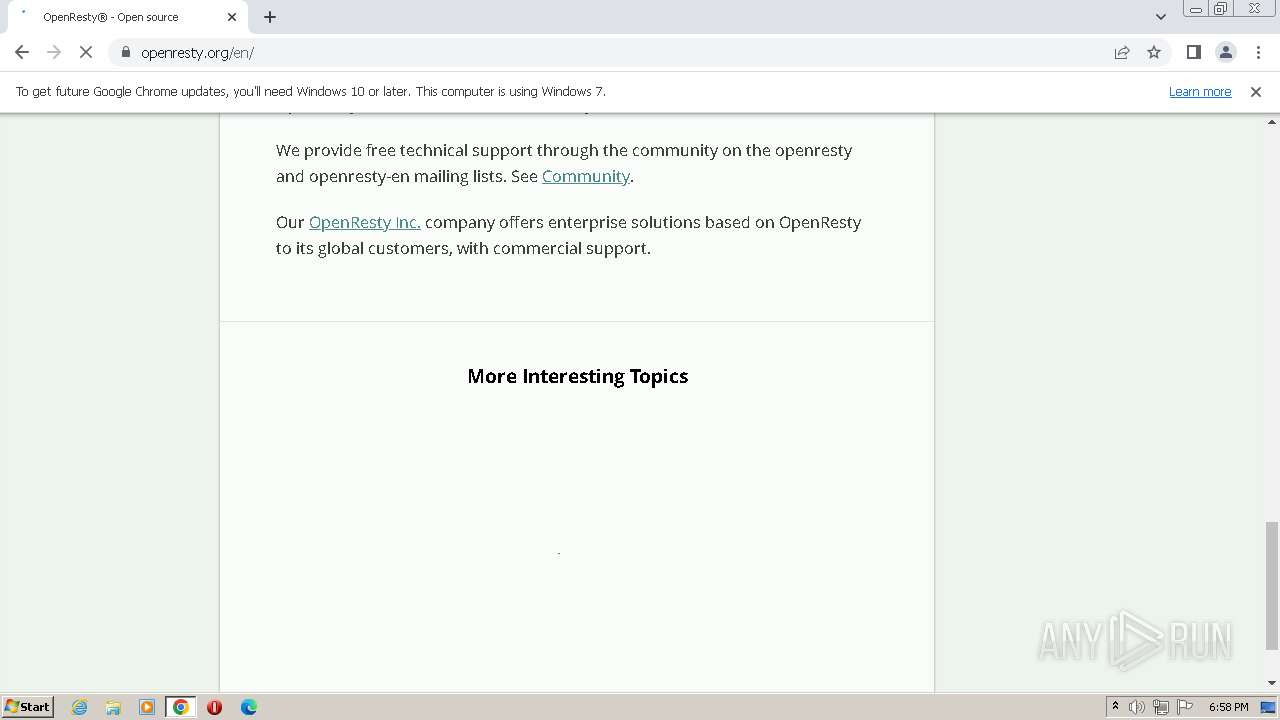Click the scrollbar up arrow
Viewport: 1280px width, 720px height.
[x=1272, y=121]
